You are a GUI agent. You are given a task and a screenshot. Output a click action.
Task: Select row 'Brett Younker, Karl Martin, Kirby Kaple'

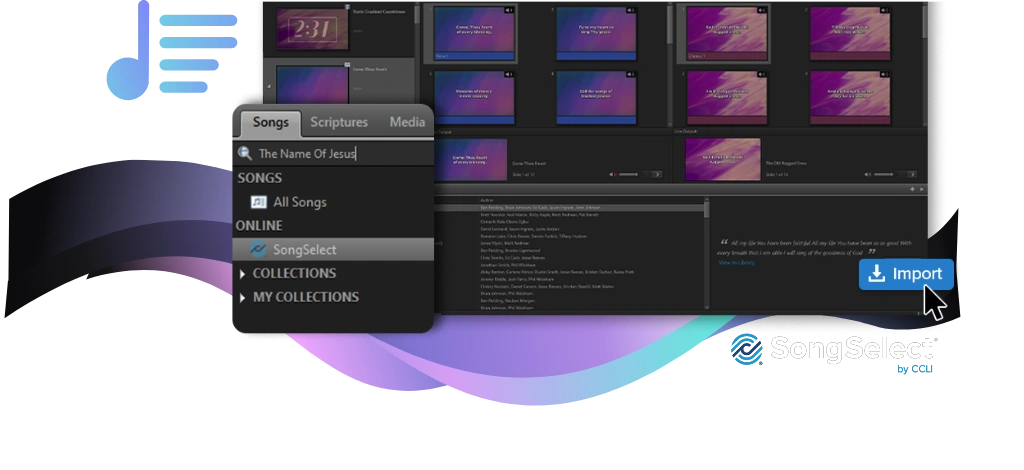pyautogui.click(x=571, y=215)
